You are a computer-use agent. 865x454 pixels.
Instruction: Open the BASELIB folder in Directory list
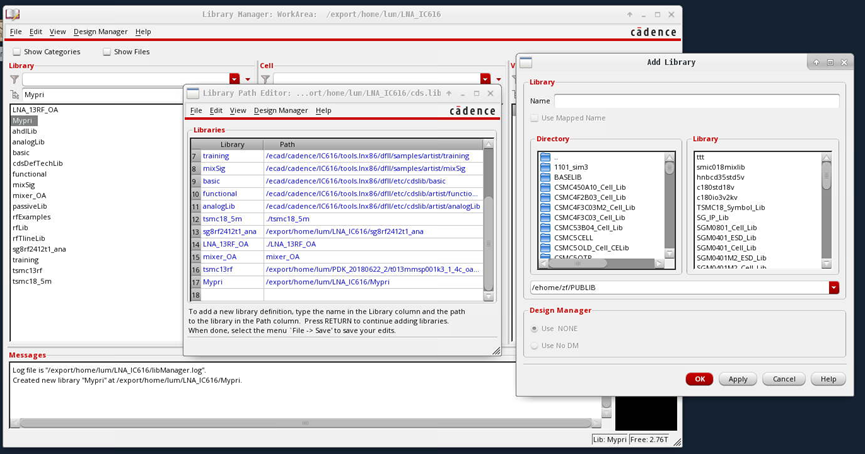pos(568,177)
